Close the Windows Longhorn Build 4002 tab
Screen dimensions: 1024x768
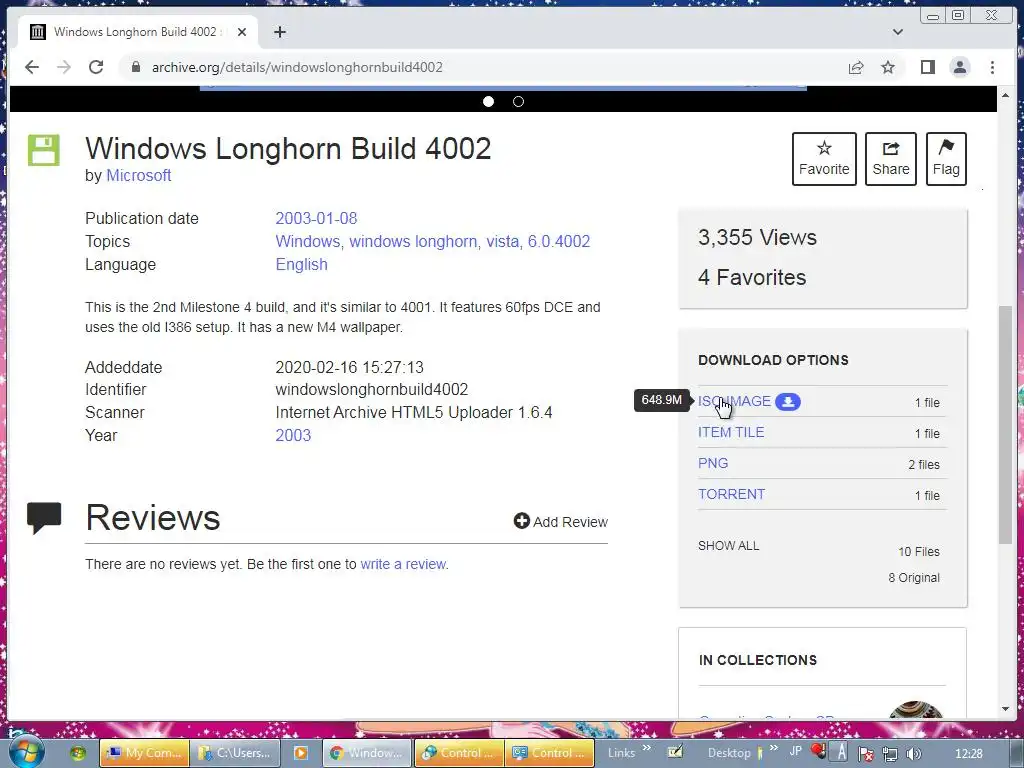pos(242,32)
